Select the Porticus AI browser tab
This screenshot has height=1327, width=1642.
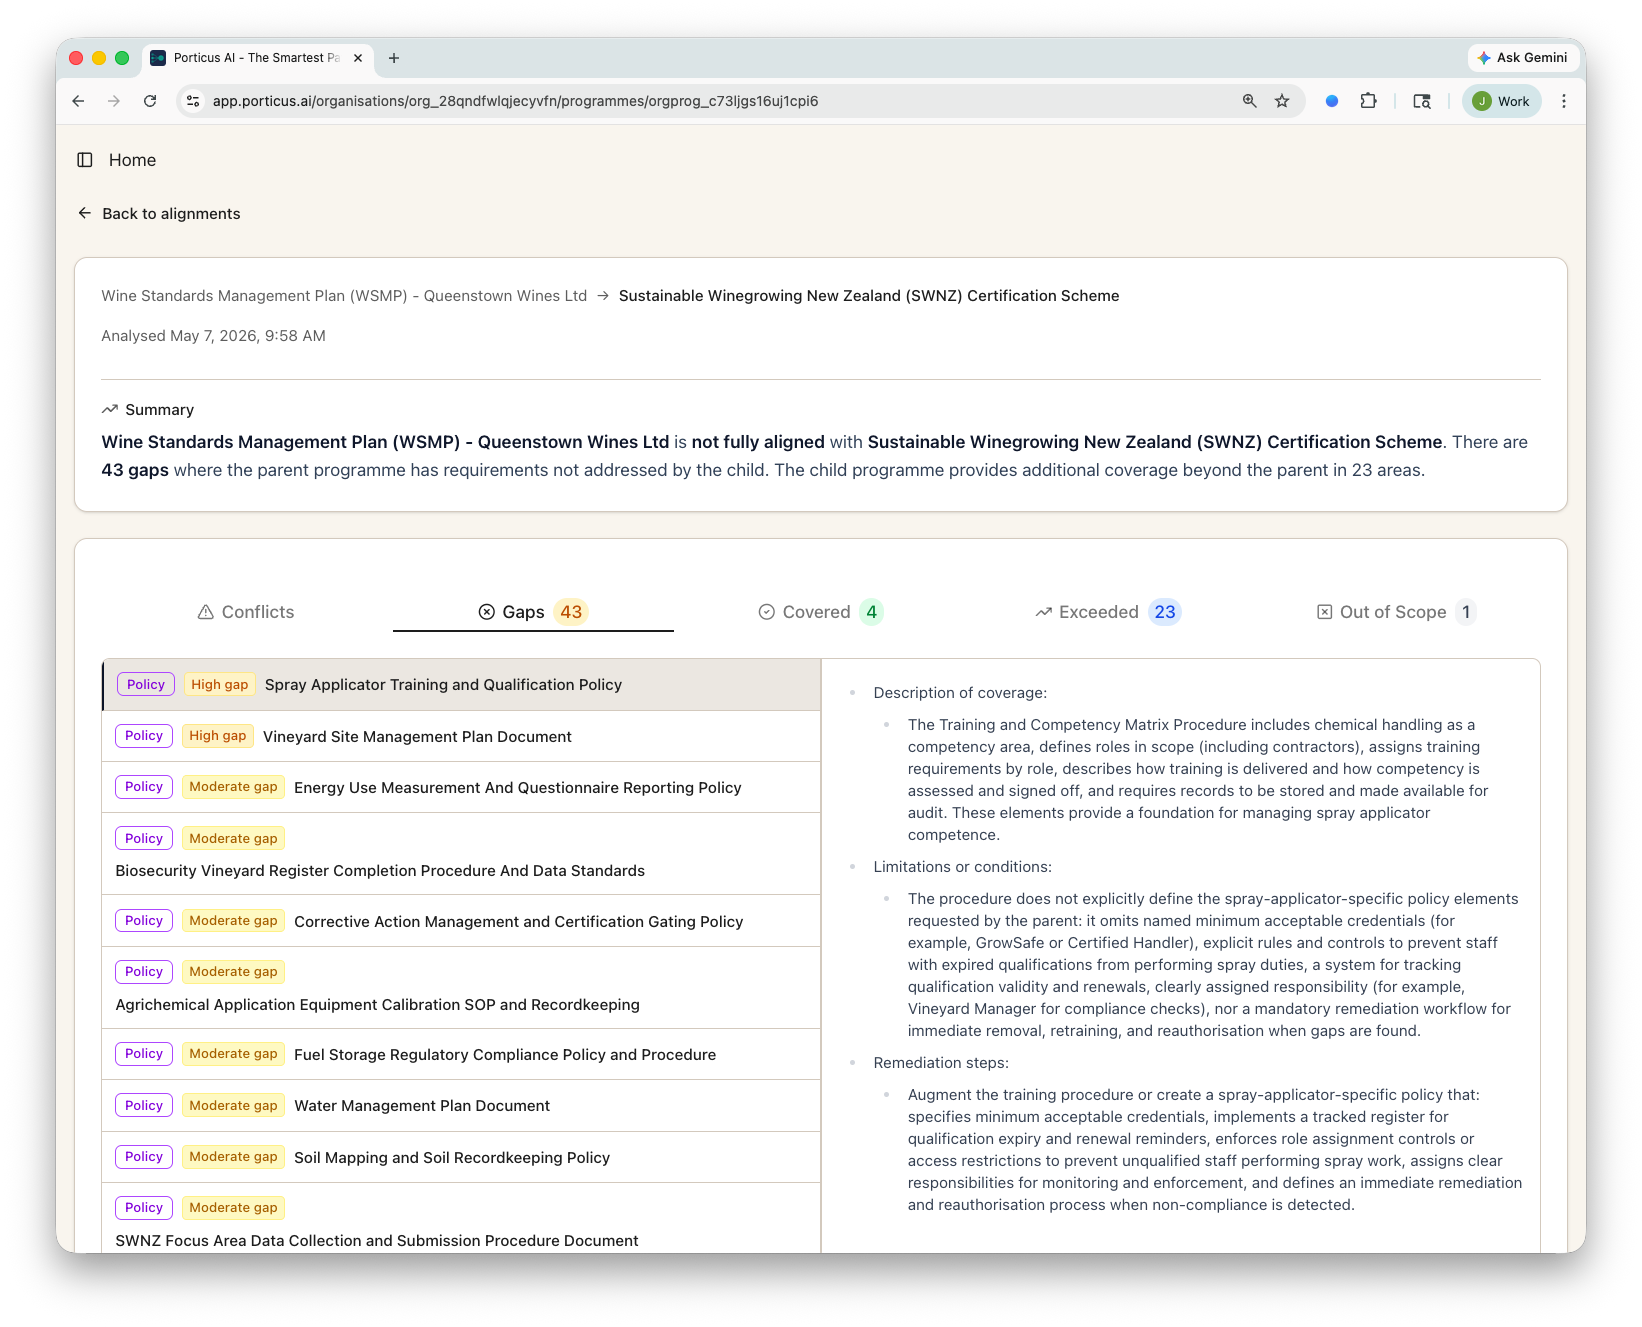258,58
